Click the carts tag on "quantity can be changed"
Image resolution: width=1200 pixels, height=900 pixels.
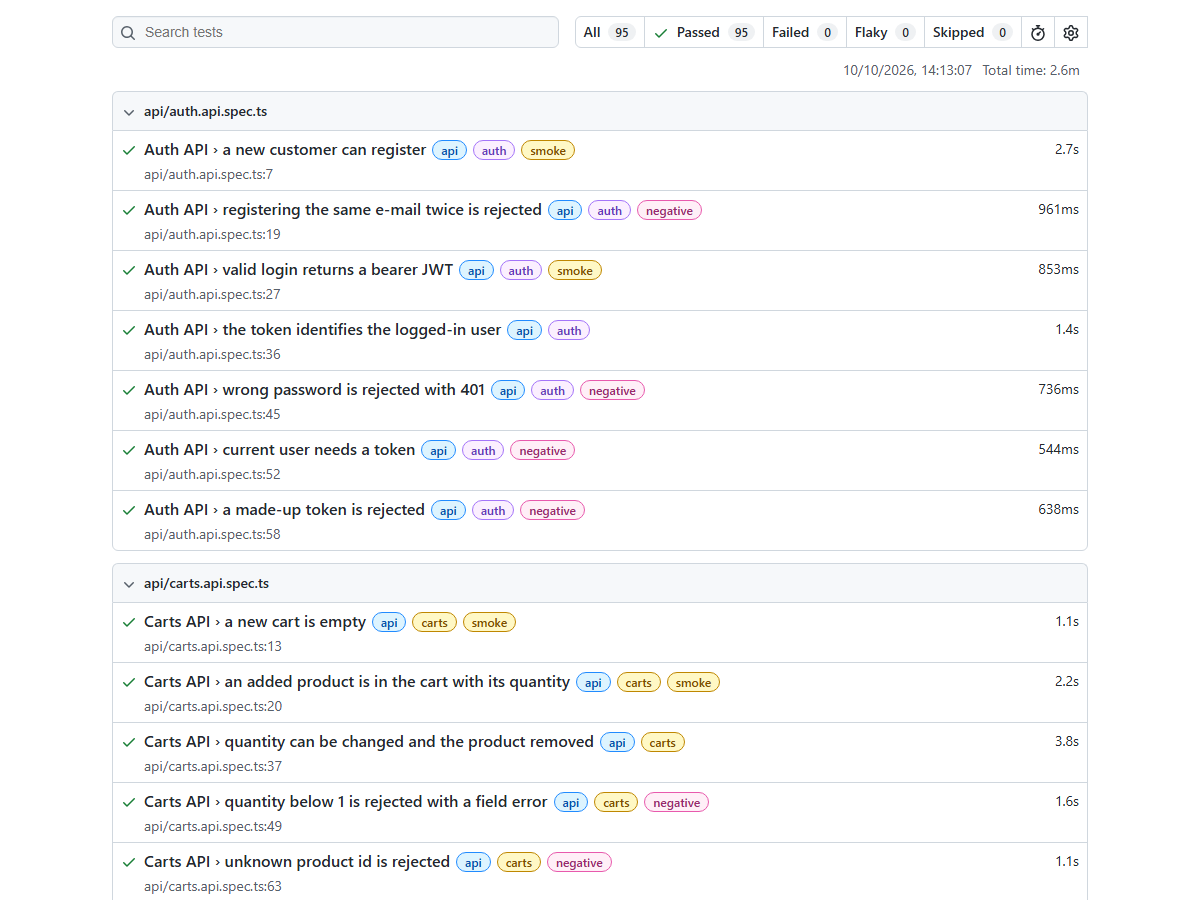click(x=662, y=743)
